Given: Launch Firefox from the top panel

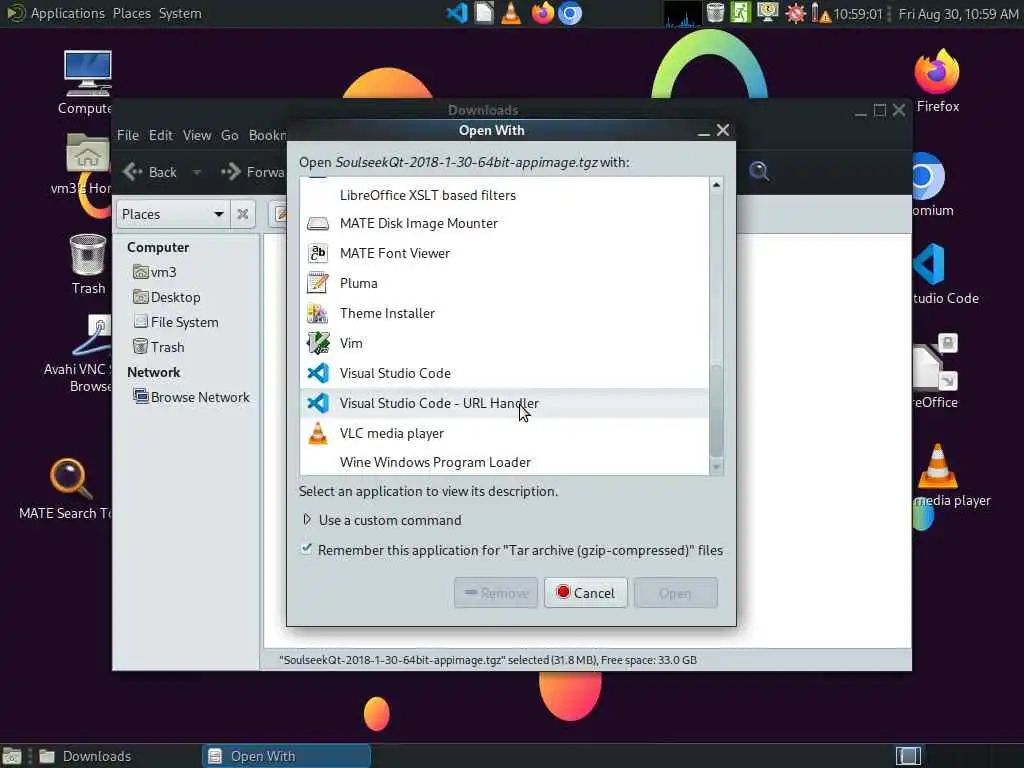Looking at the screenshot, I should (542, 13).
